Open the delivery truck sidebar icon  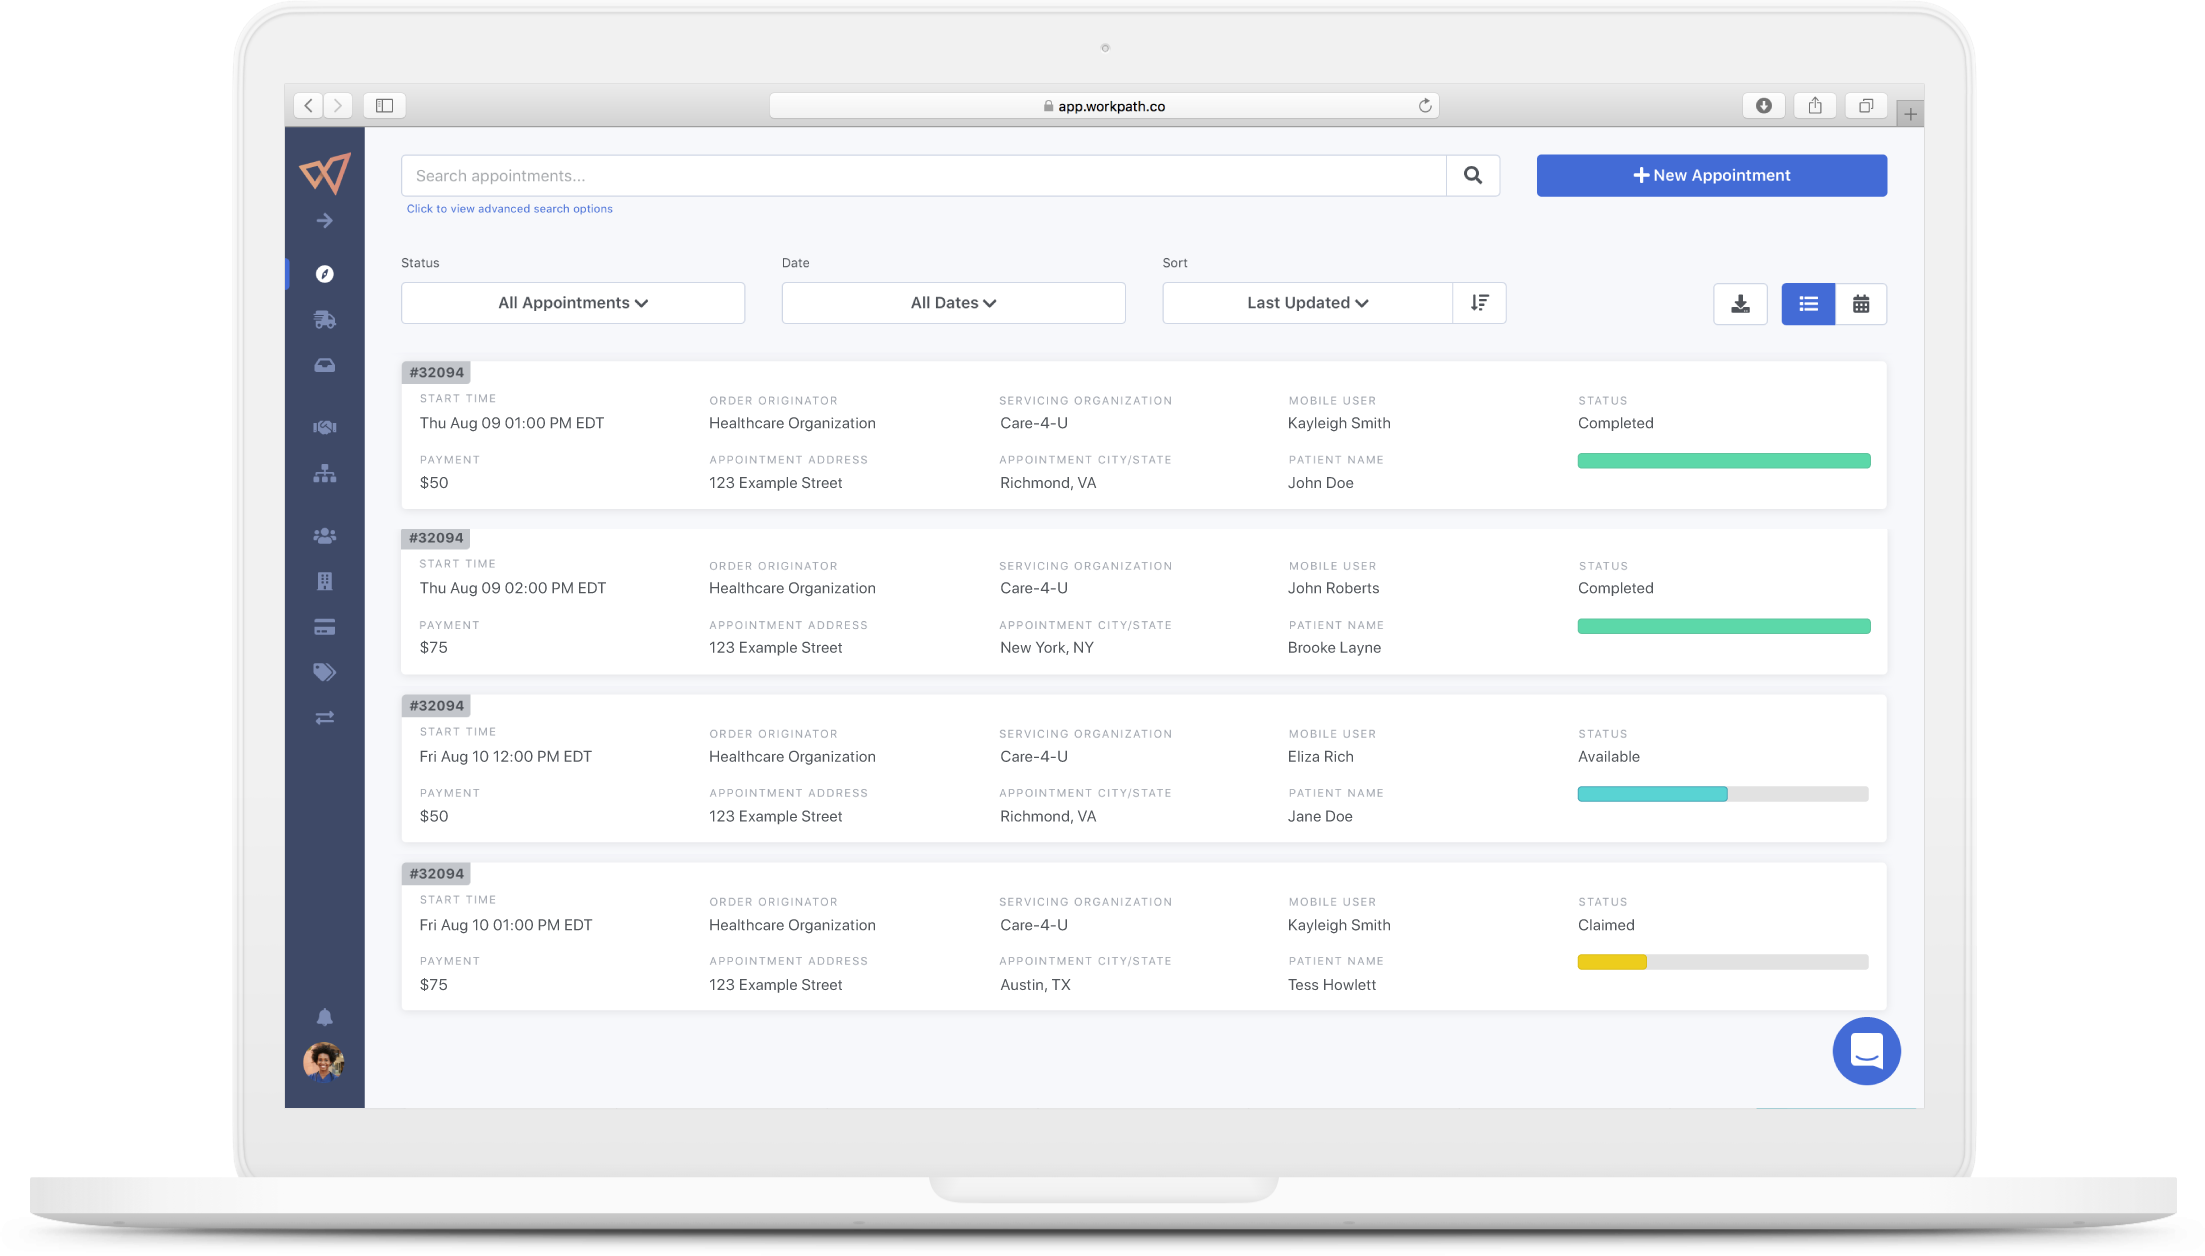324,320
